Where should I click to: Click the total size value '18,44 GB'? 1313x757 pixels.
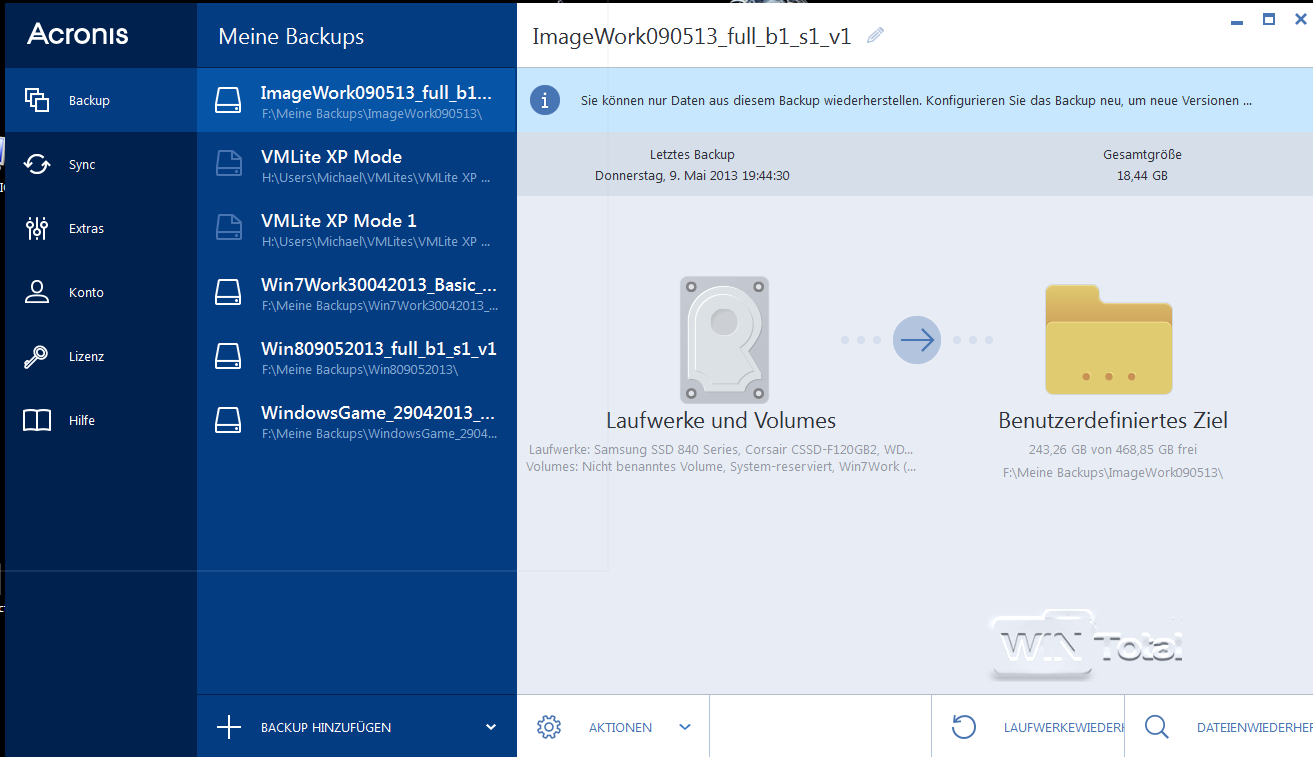click(1142, 176)
